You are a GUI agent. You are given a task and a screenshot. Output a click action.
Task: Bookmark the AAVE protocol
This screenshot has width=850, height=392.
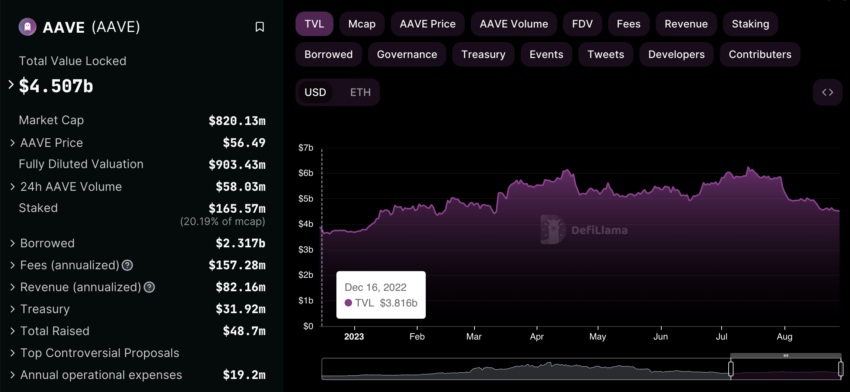click(260, 27)
